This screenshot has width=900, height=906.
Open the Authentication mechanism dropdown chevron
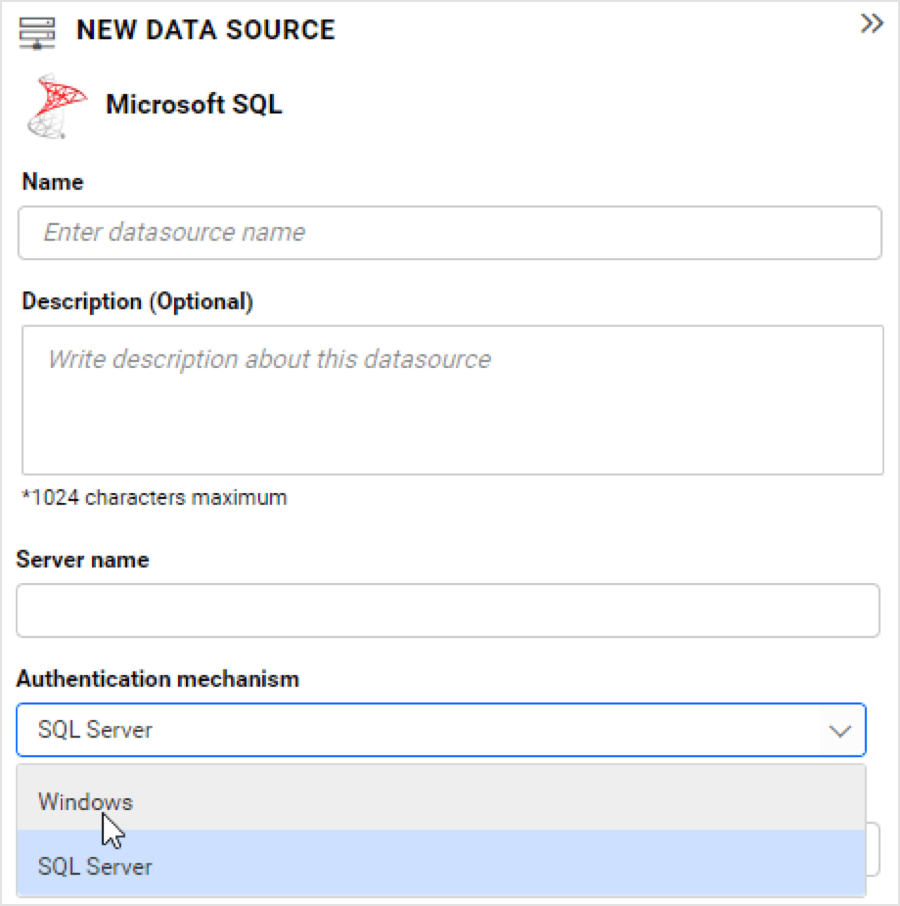point(840,730)
